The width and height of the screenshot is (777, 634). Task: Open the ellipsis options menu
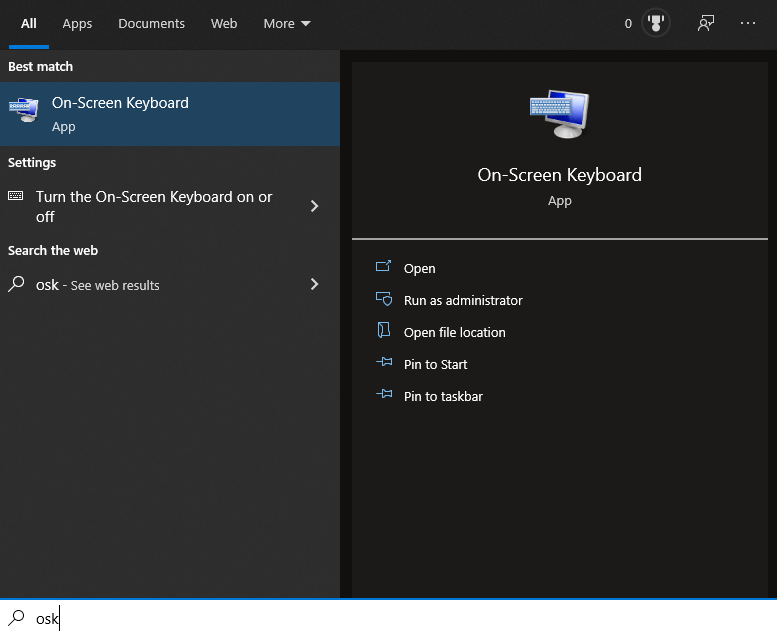748,23
